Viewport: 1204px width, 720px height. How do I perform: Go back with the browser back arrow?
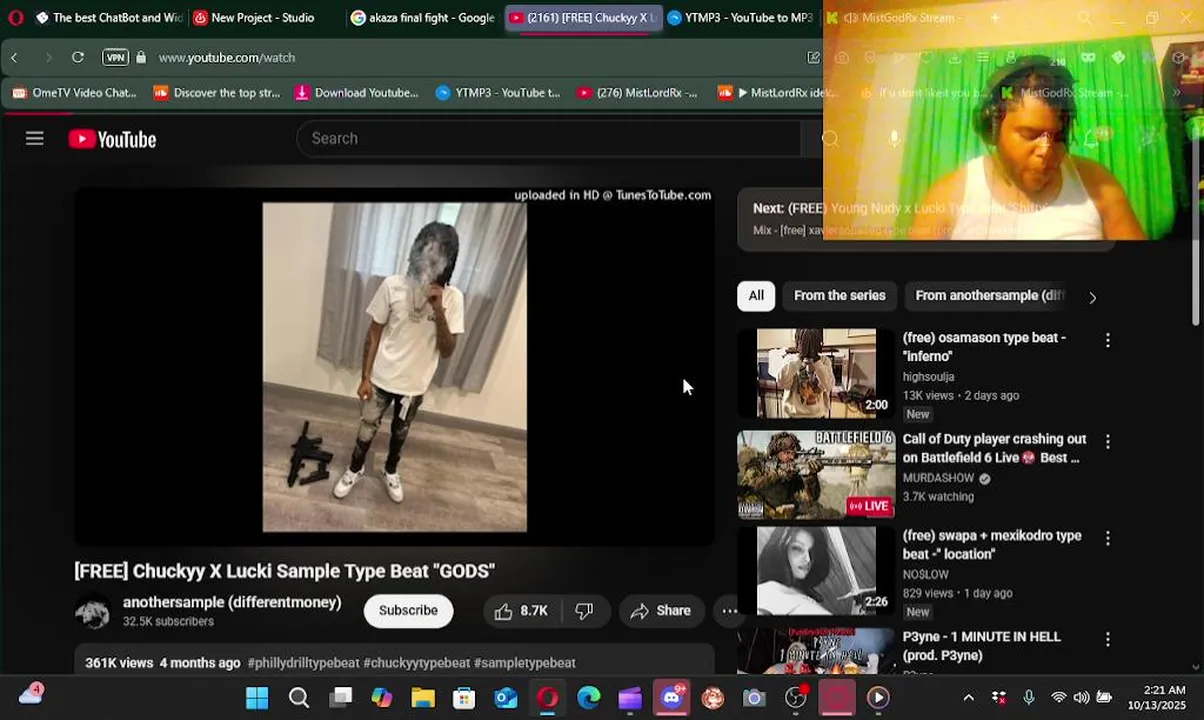click(x=14, y=58)
